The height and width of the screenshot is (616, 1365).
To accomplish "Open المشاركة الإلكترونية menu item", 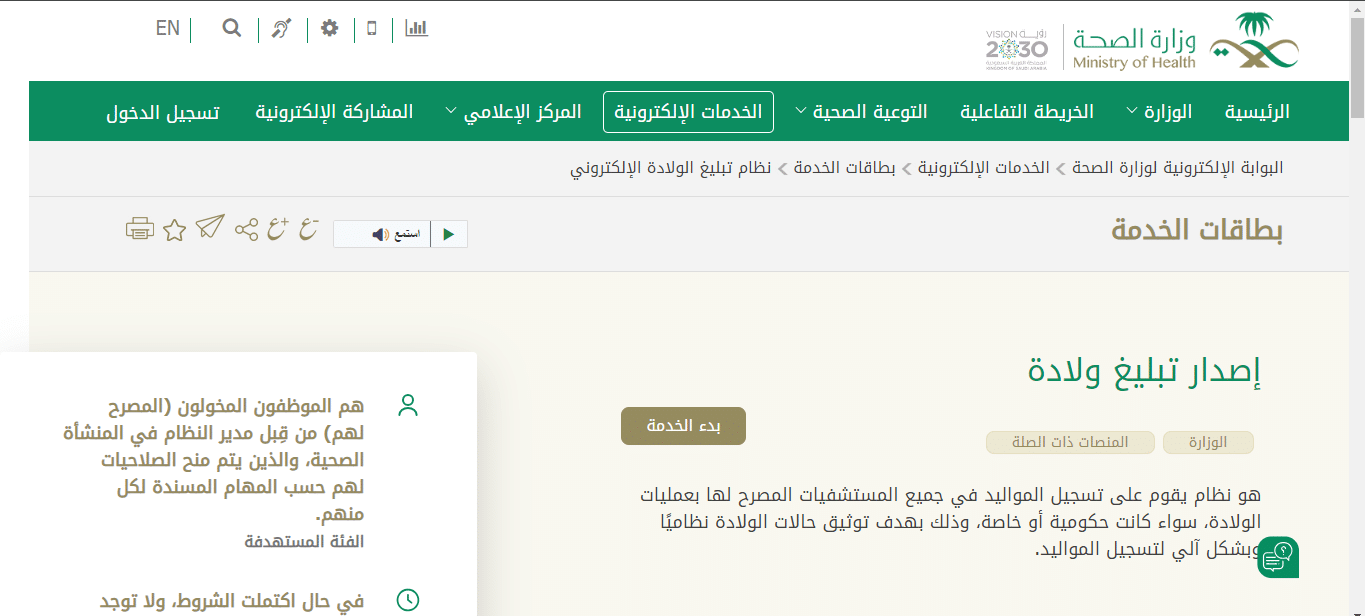I will tap(334, 112).
